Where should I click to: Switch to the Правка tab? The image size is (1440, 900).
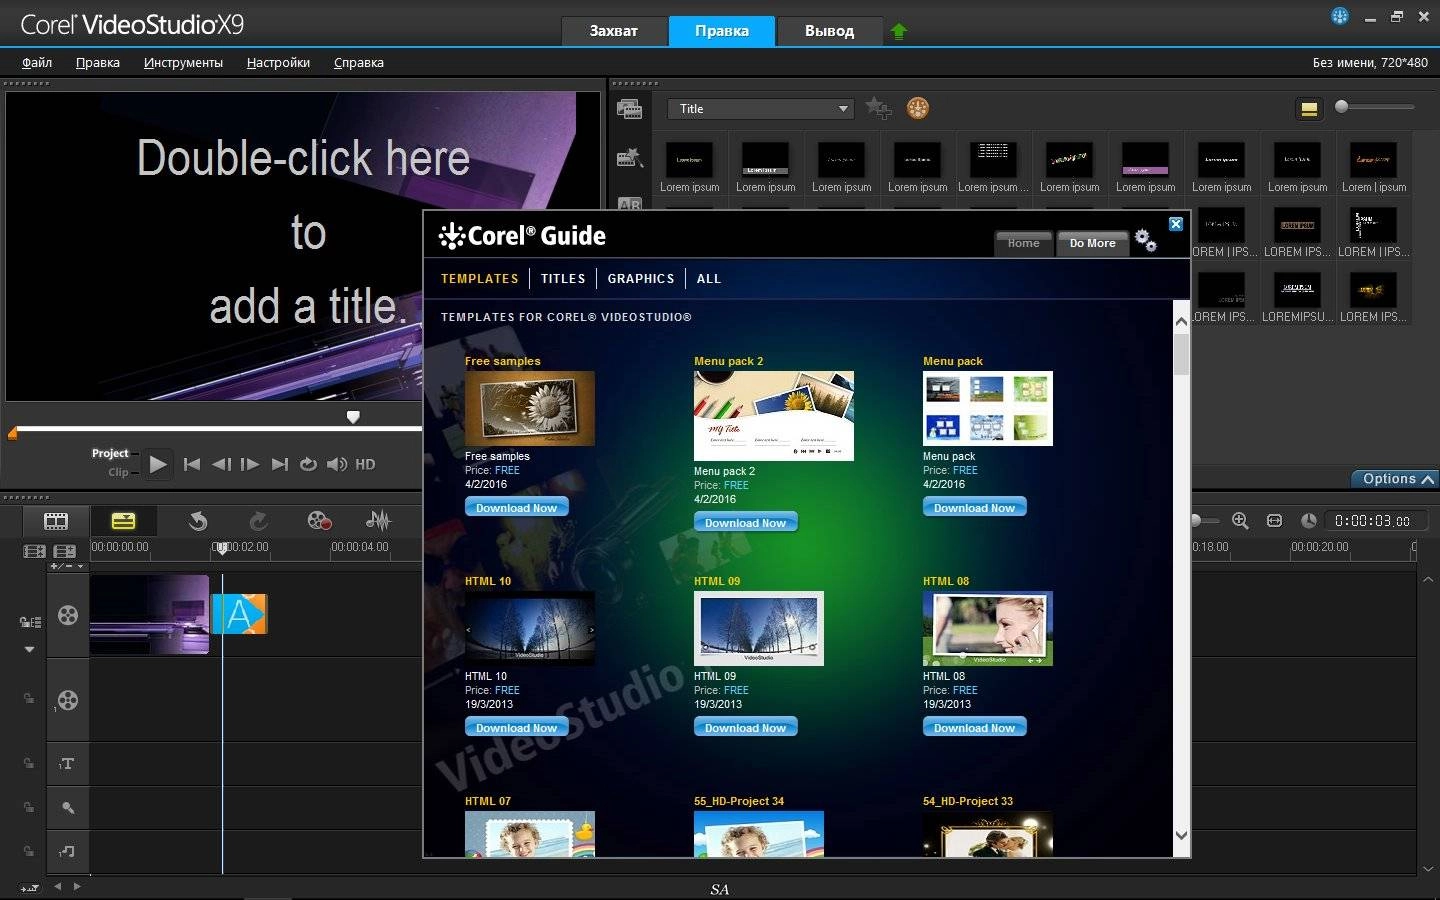722,30
